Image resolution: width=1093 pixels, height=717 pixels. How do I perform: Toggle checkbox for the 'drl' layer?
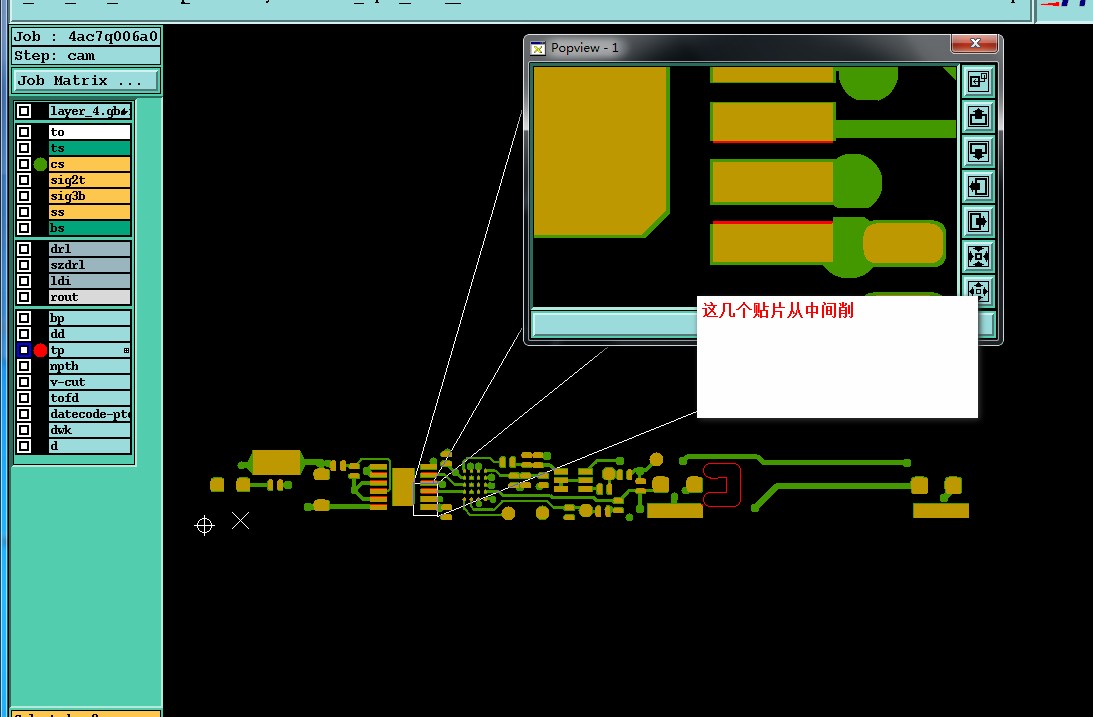pos(24,249)
